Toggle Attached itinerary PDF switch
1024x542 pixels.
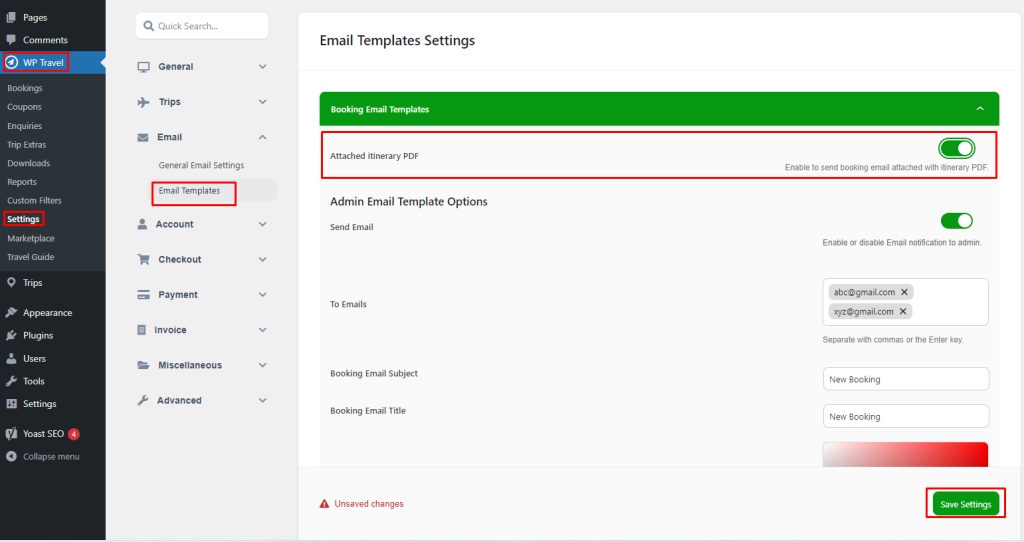pos(957,148)
